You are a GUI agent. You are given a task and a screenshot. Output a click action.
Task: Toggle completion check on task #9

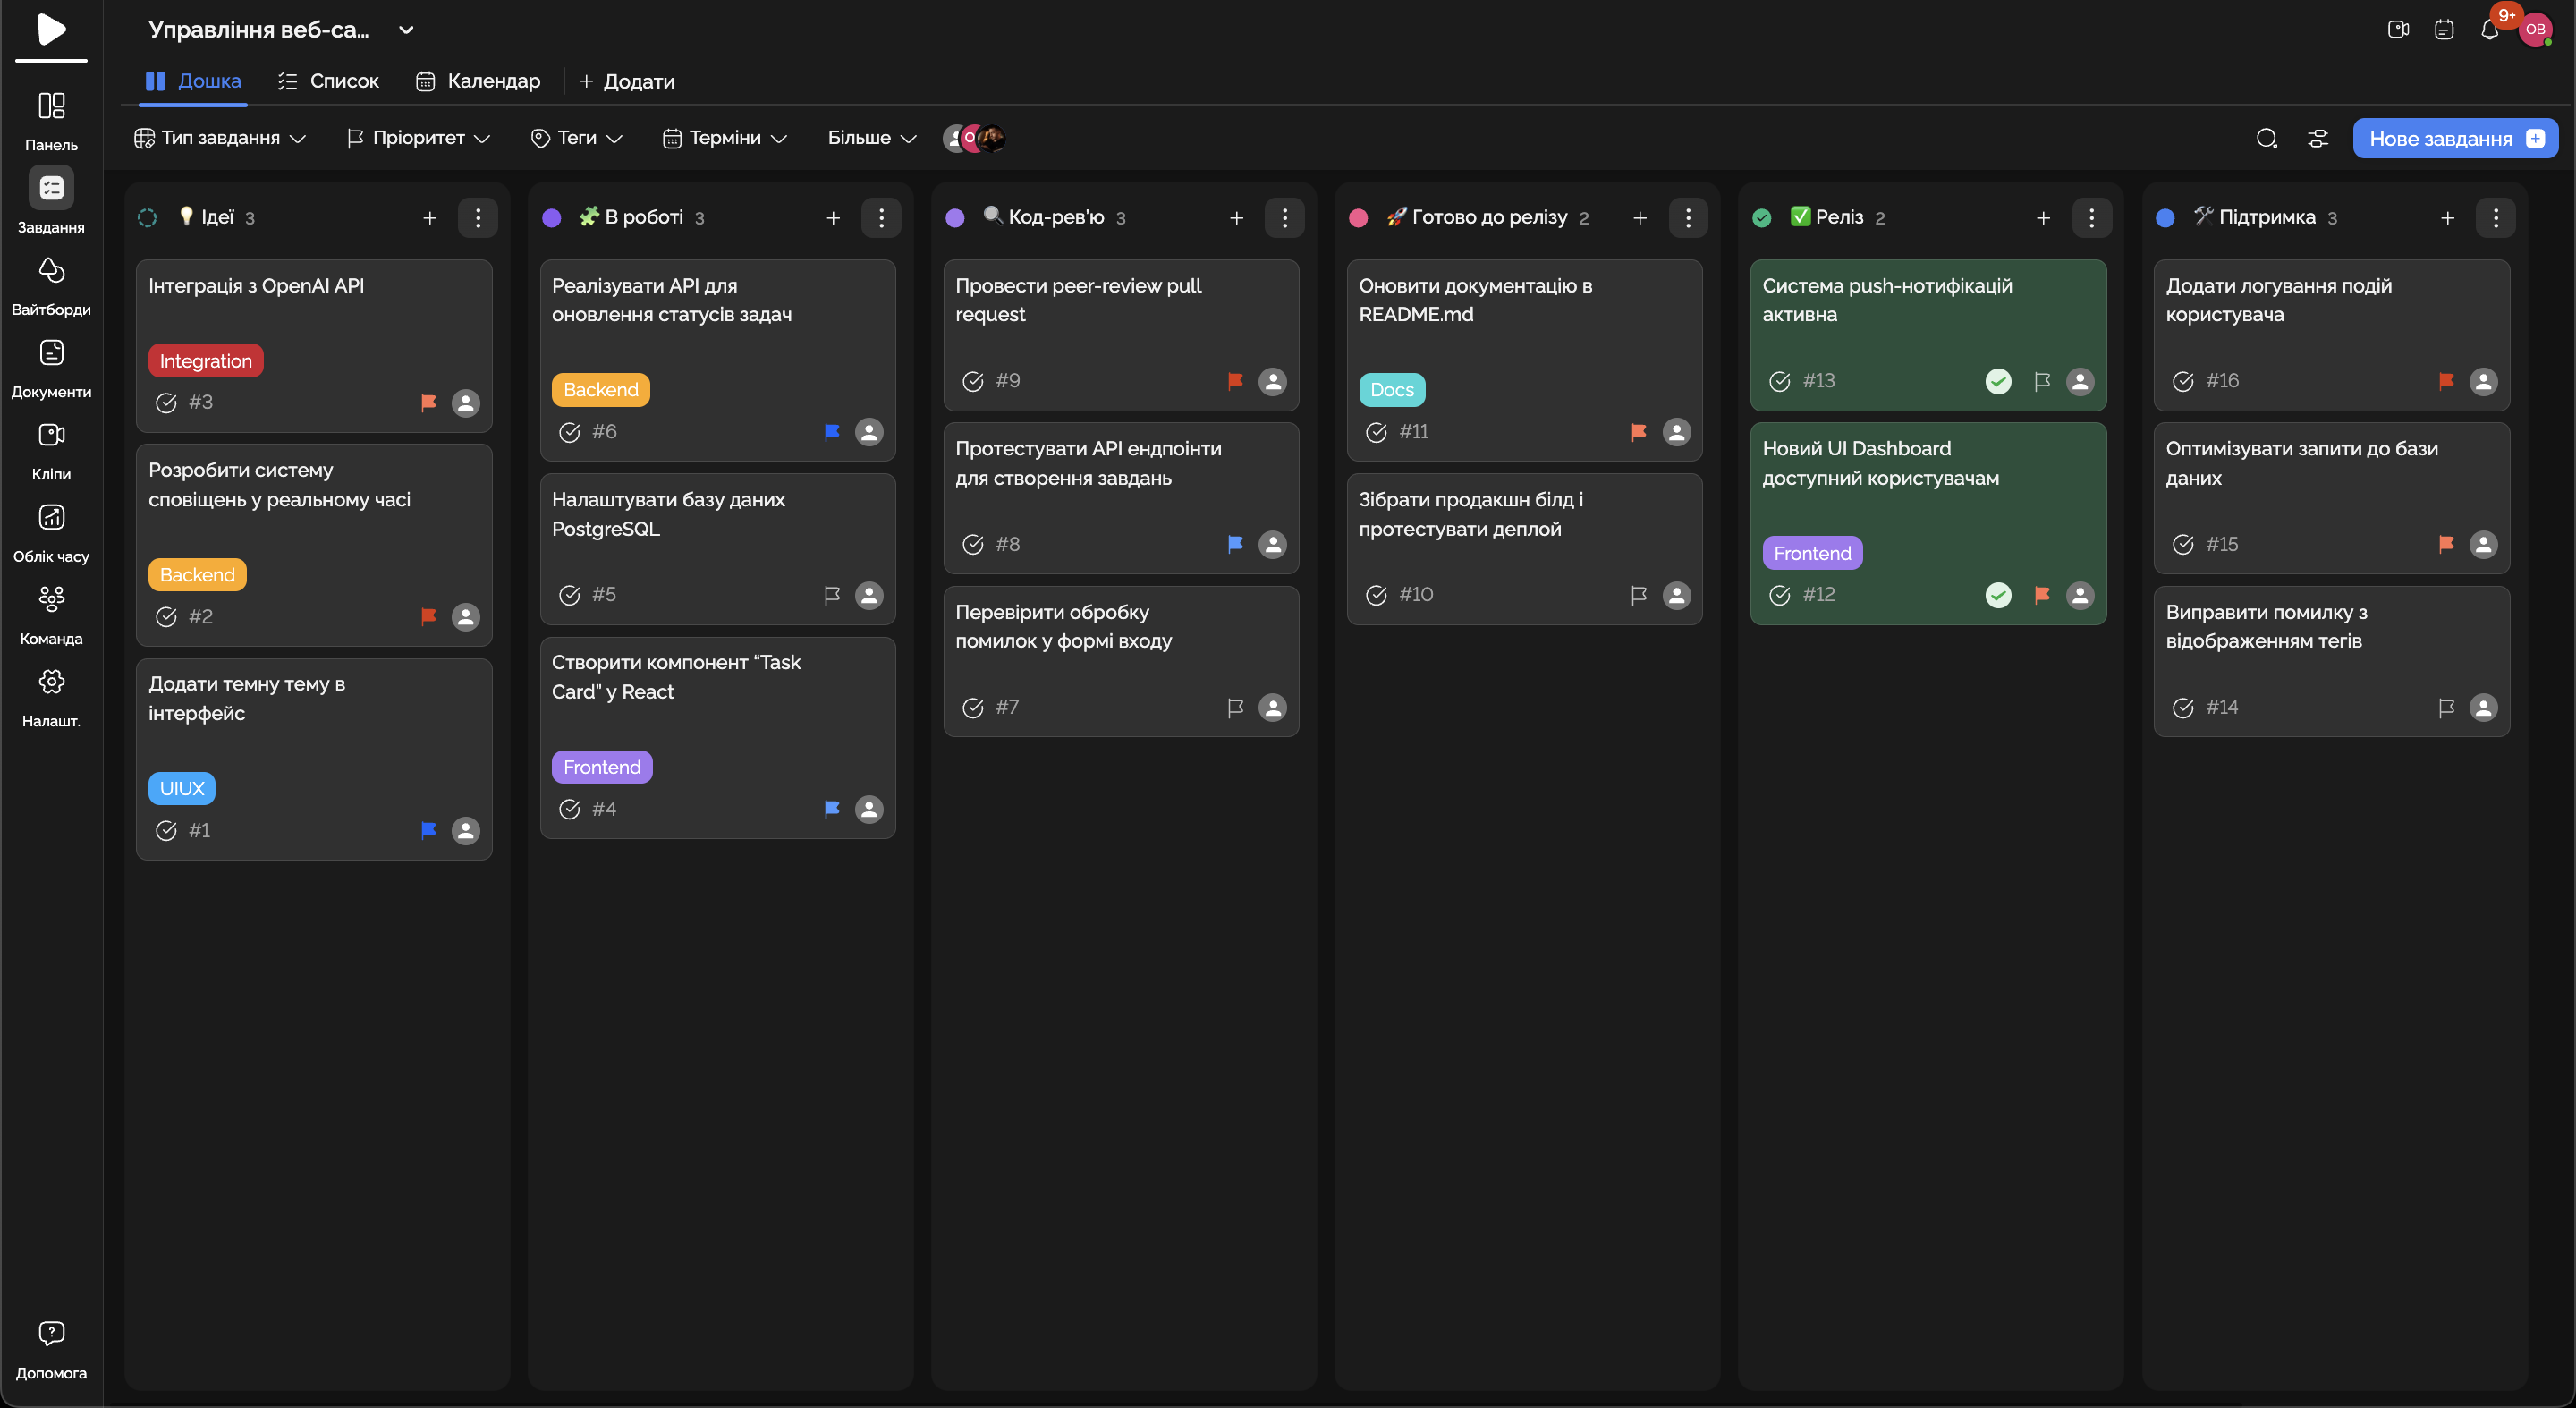tap(972, 381)
